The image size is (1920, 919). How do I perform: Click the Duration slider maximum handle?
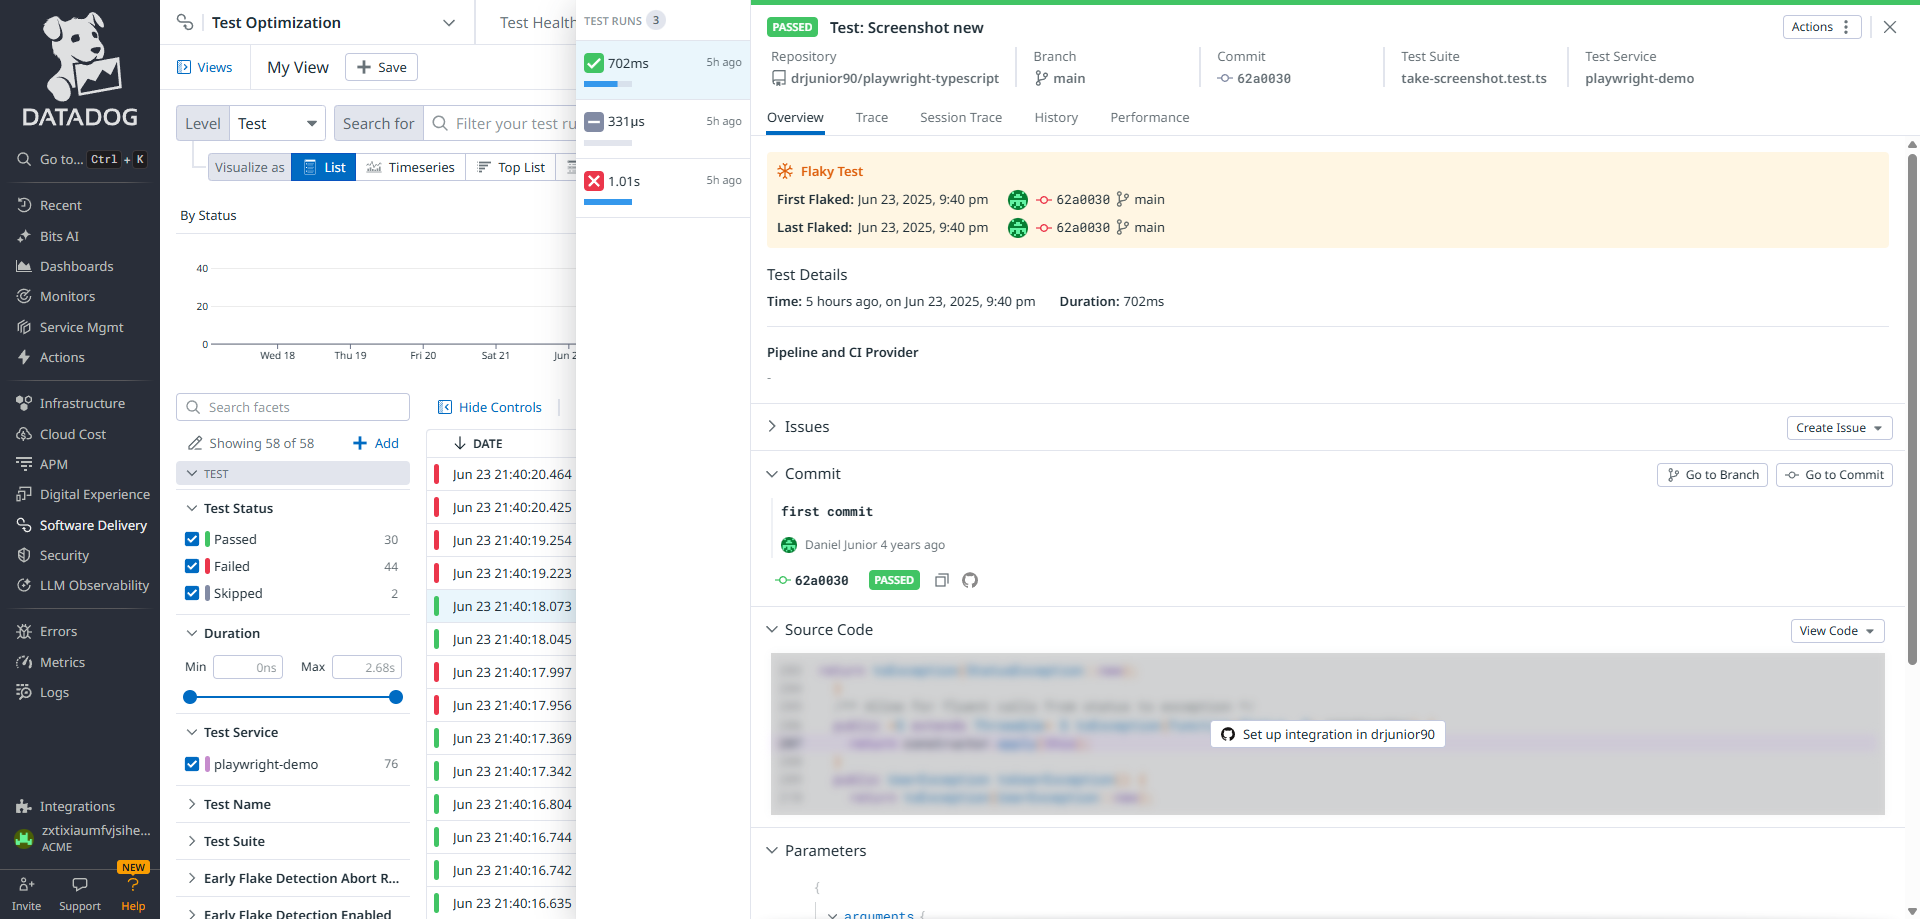click(396, 697)
